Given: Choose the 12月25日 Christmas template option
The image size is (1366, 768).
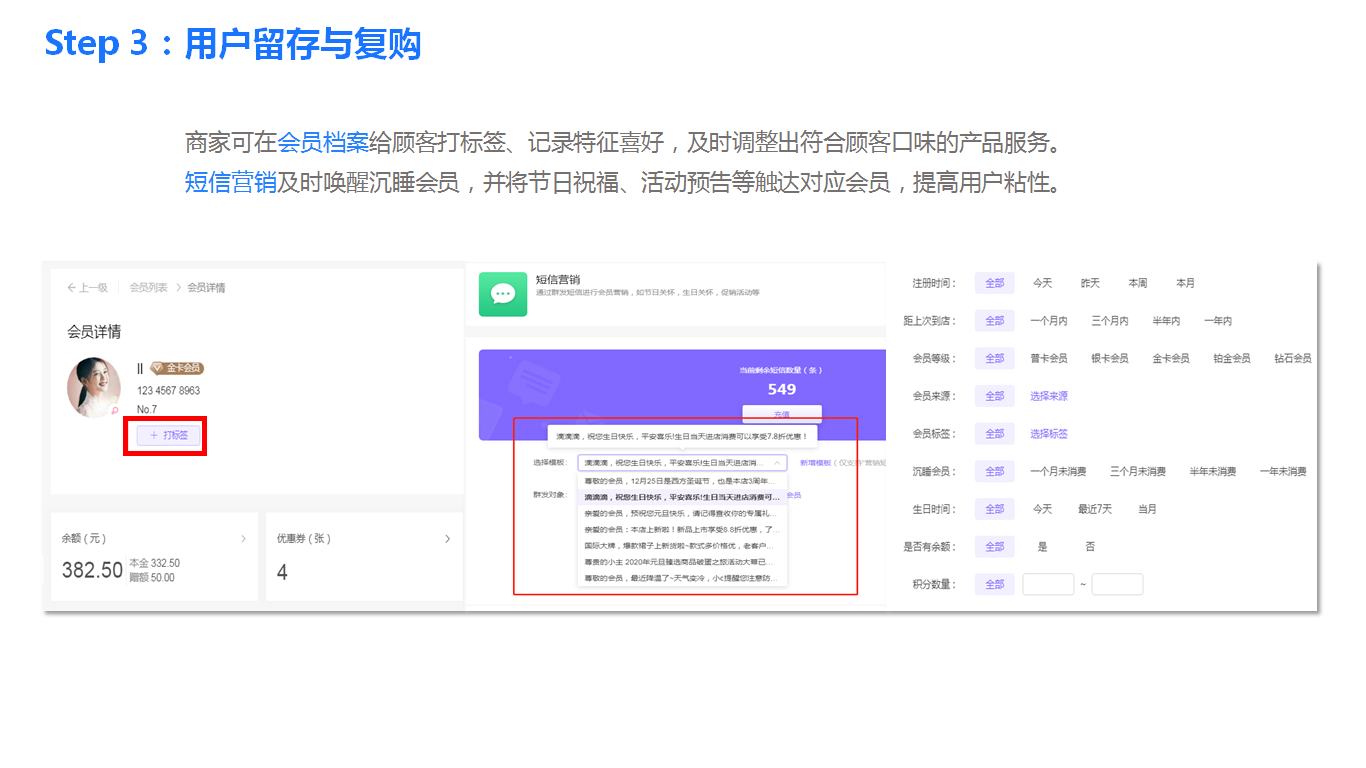Looking at the screenshot, I should click(680, 481).
